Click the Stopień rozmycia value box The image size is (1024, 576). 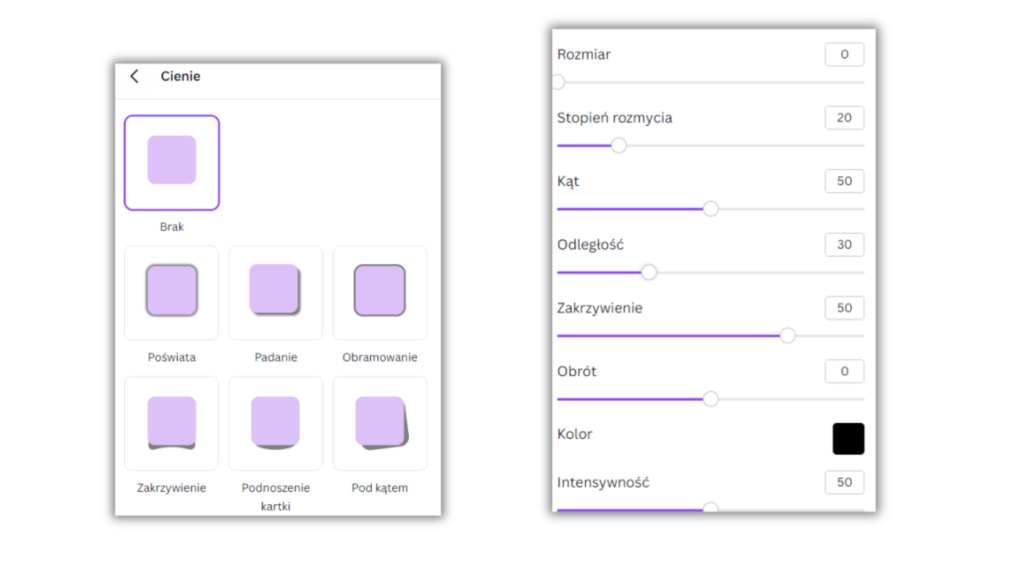click(844, 118)
